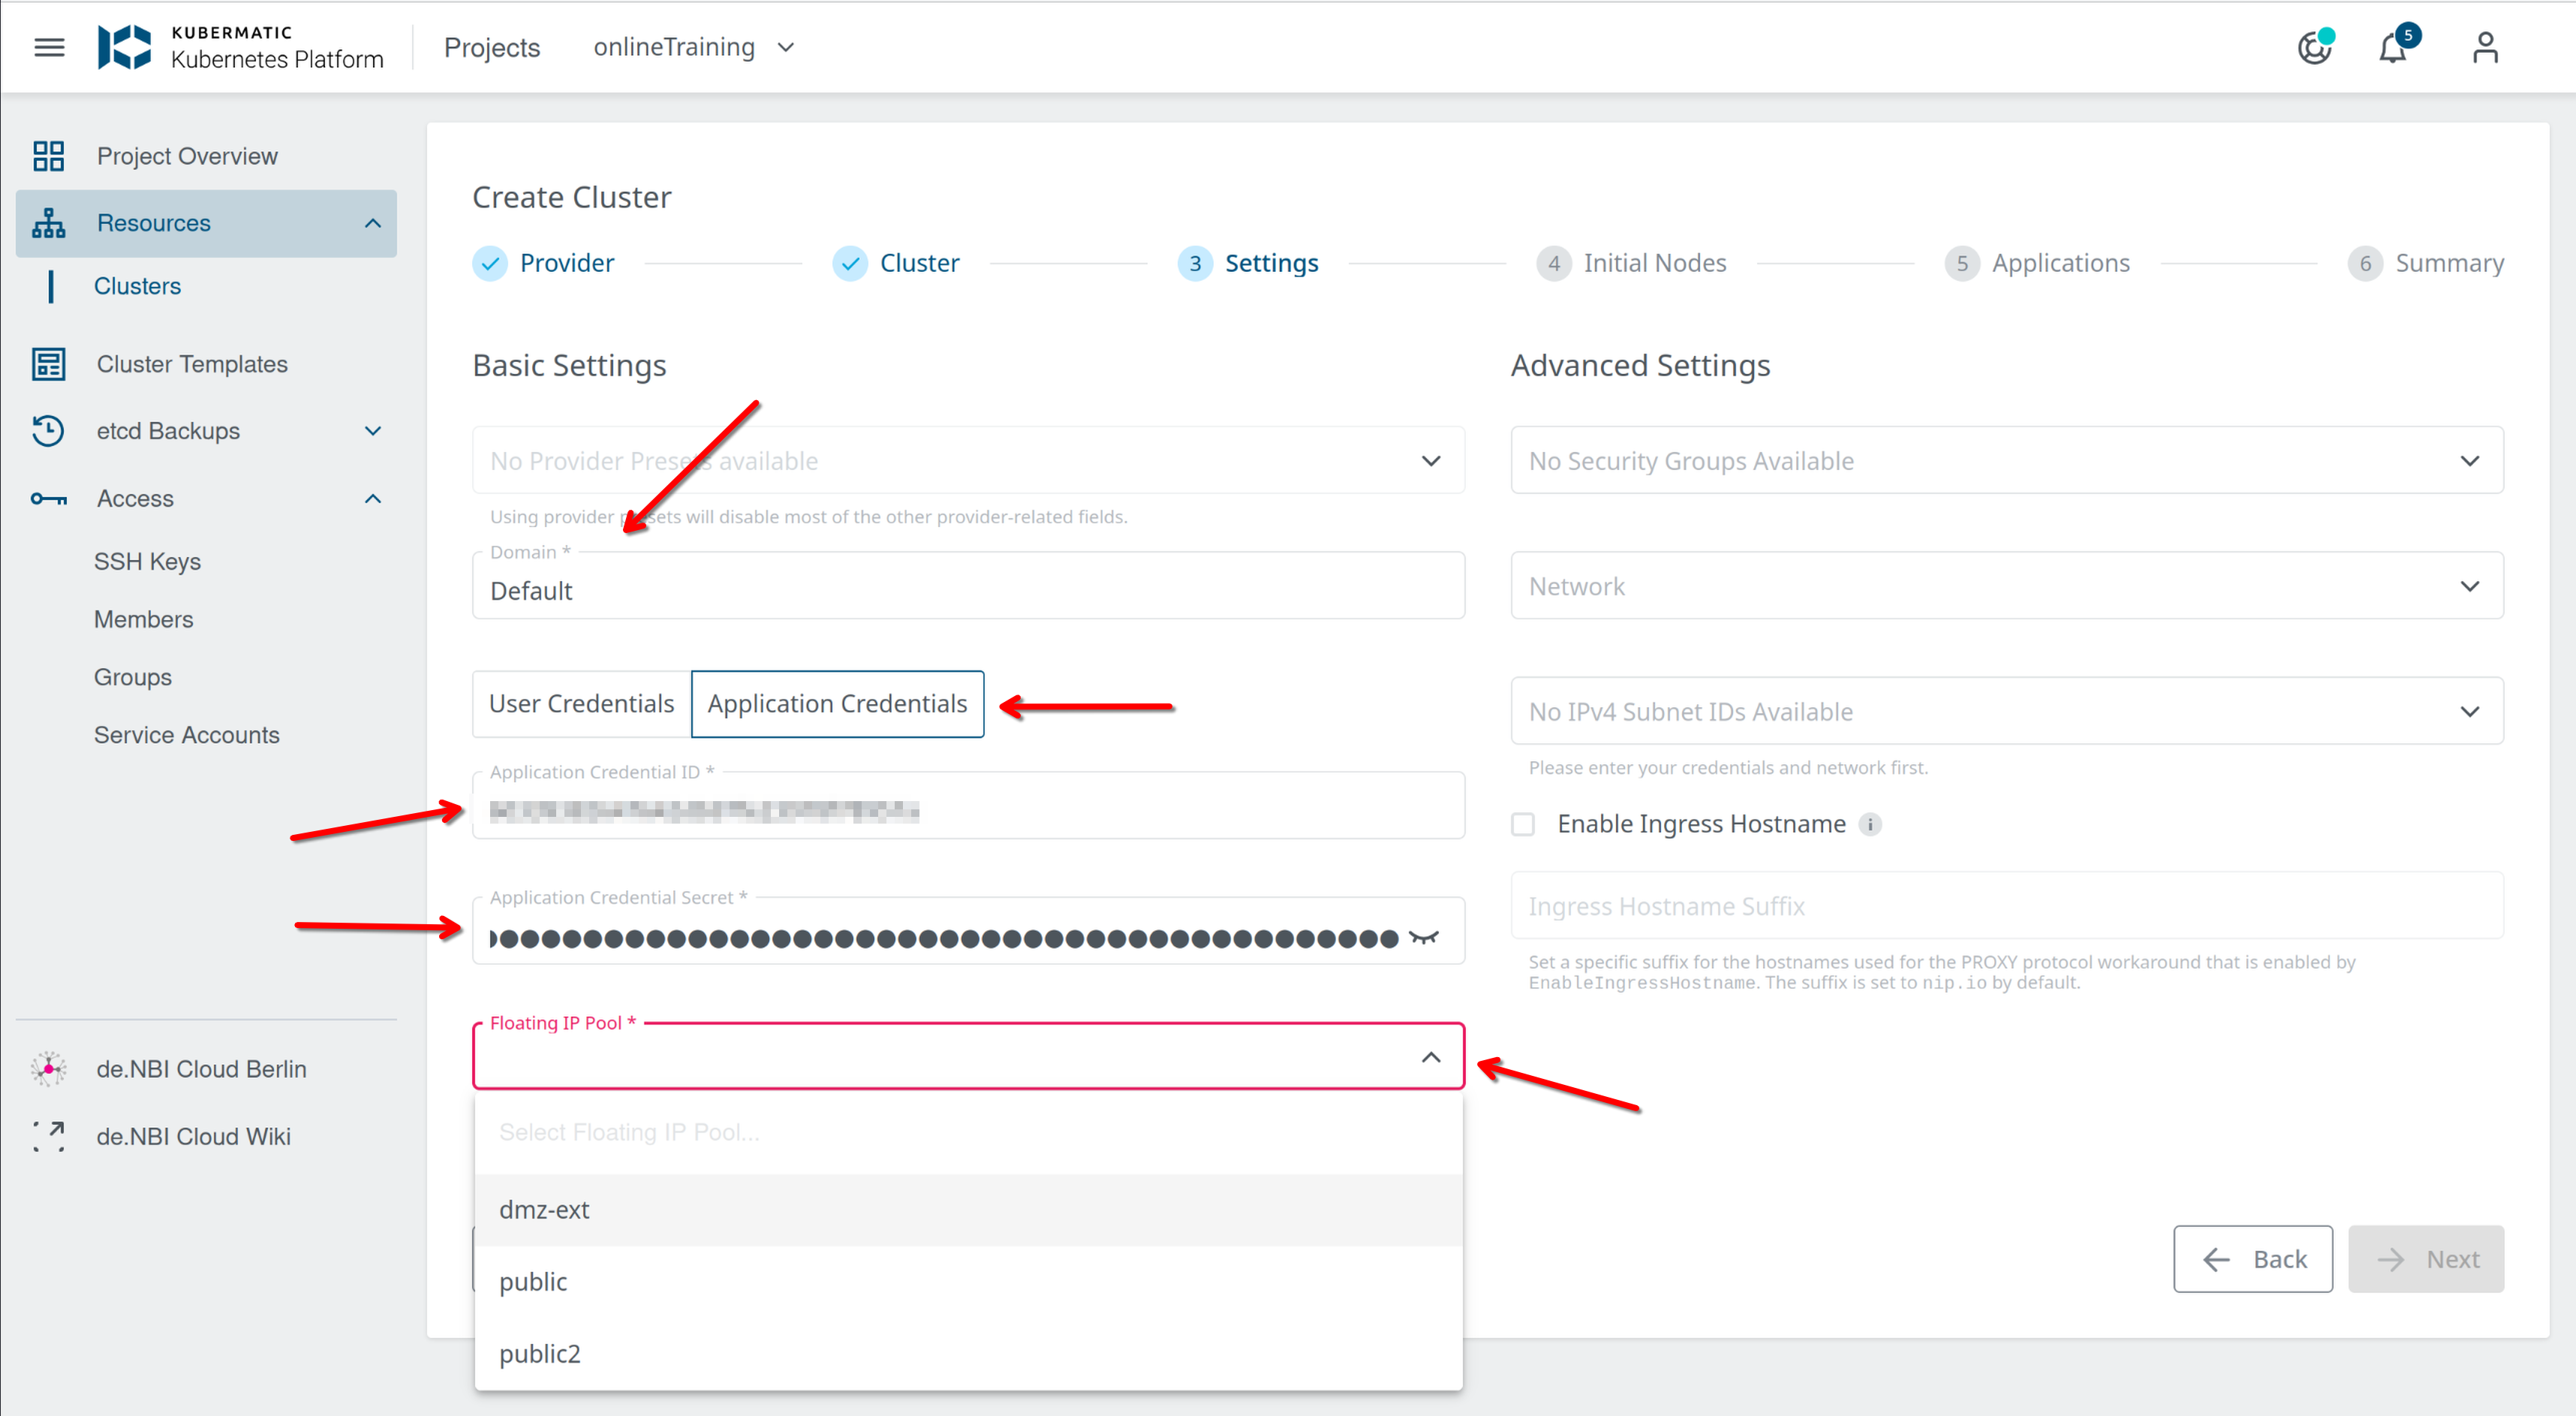
Task: Click the Project Overview grid icon
Action: pyautogui.click(x=48, y=156)
